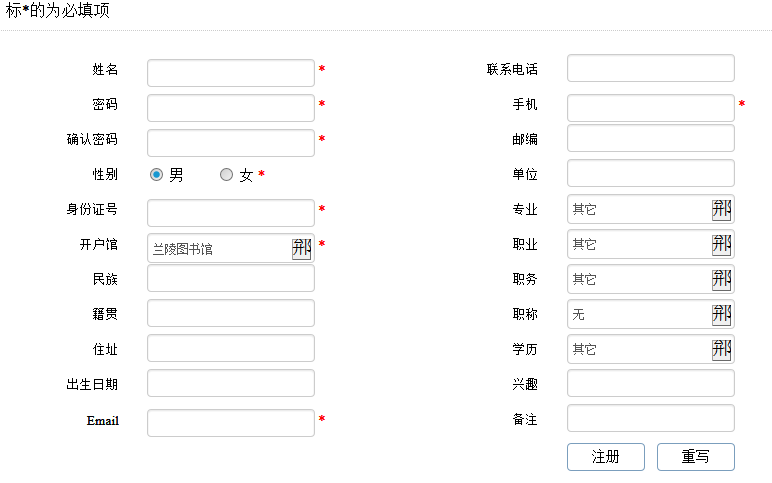The image size is (772, 483).
Task: Select the 女 radio button
Action: click(x=226, y=175)
